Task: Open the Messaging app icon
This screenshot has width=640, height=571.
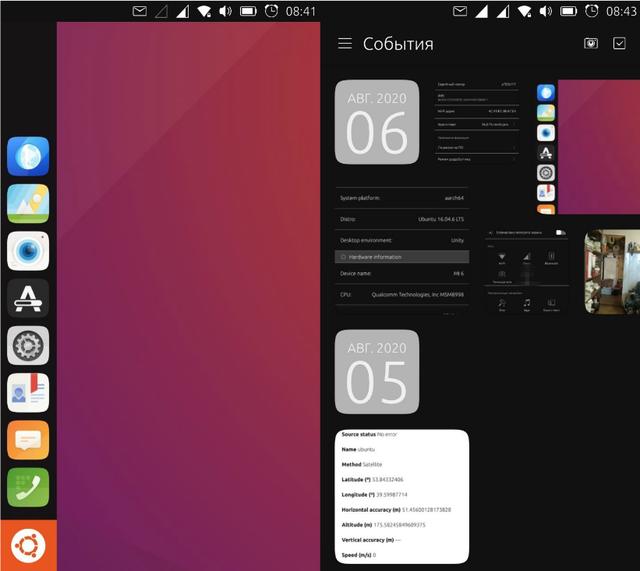Action: (x=28, y=440)
